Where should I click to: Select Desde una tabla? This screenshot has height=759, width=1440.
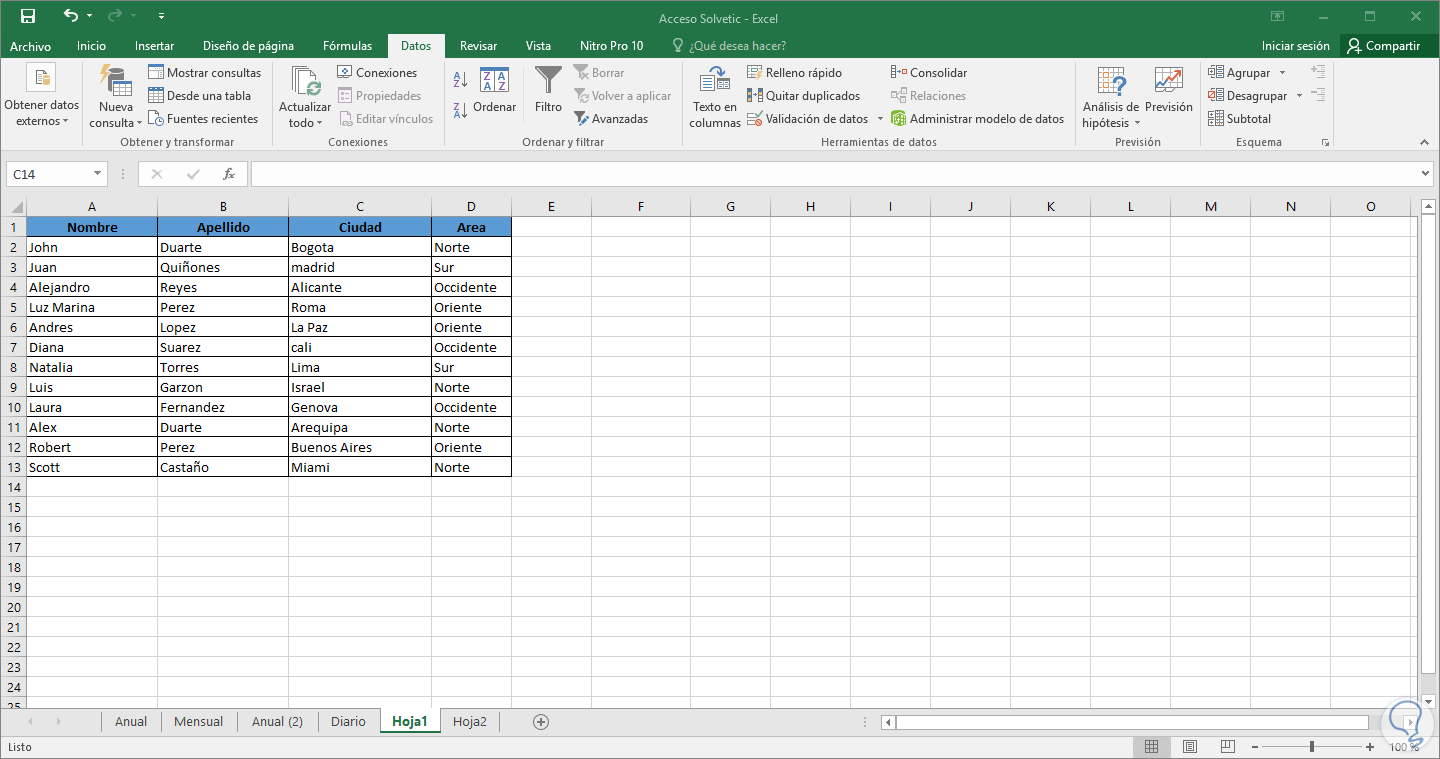(199, 96)
